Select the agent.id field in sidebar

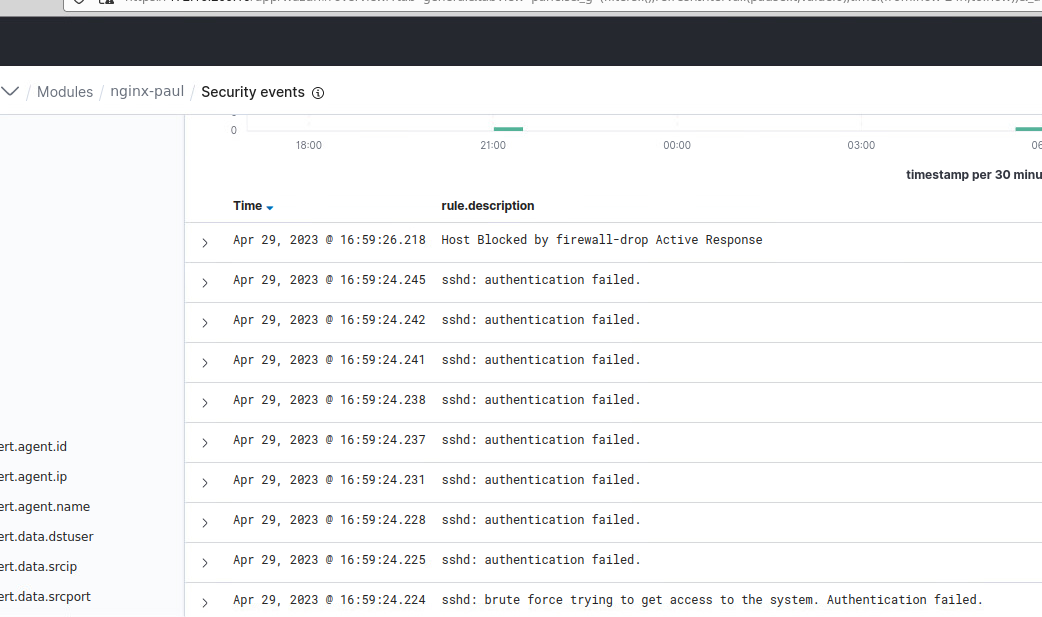(34, 447)
